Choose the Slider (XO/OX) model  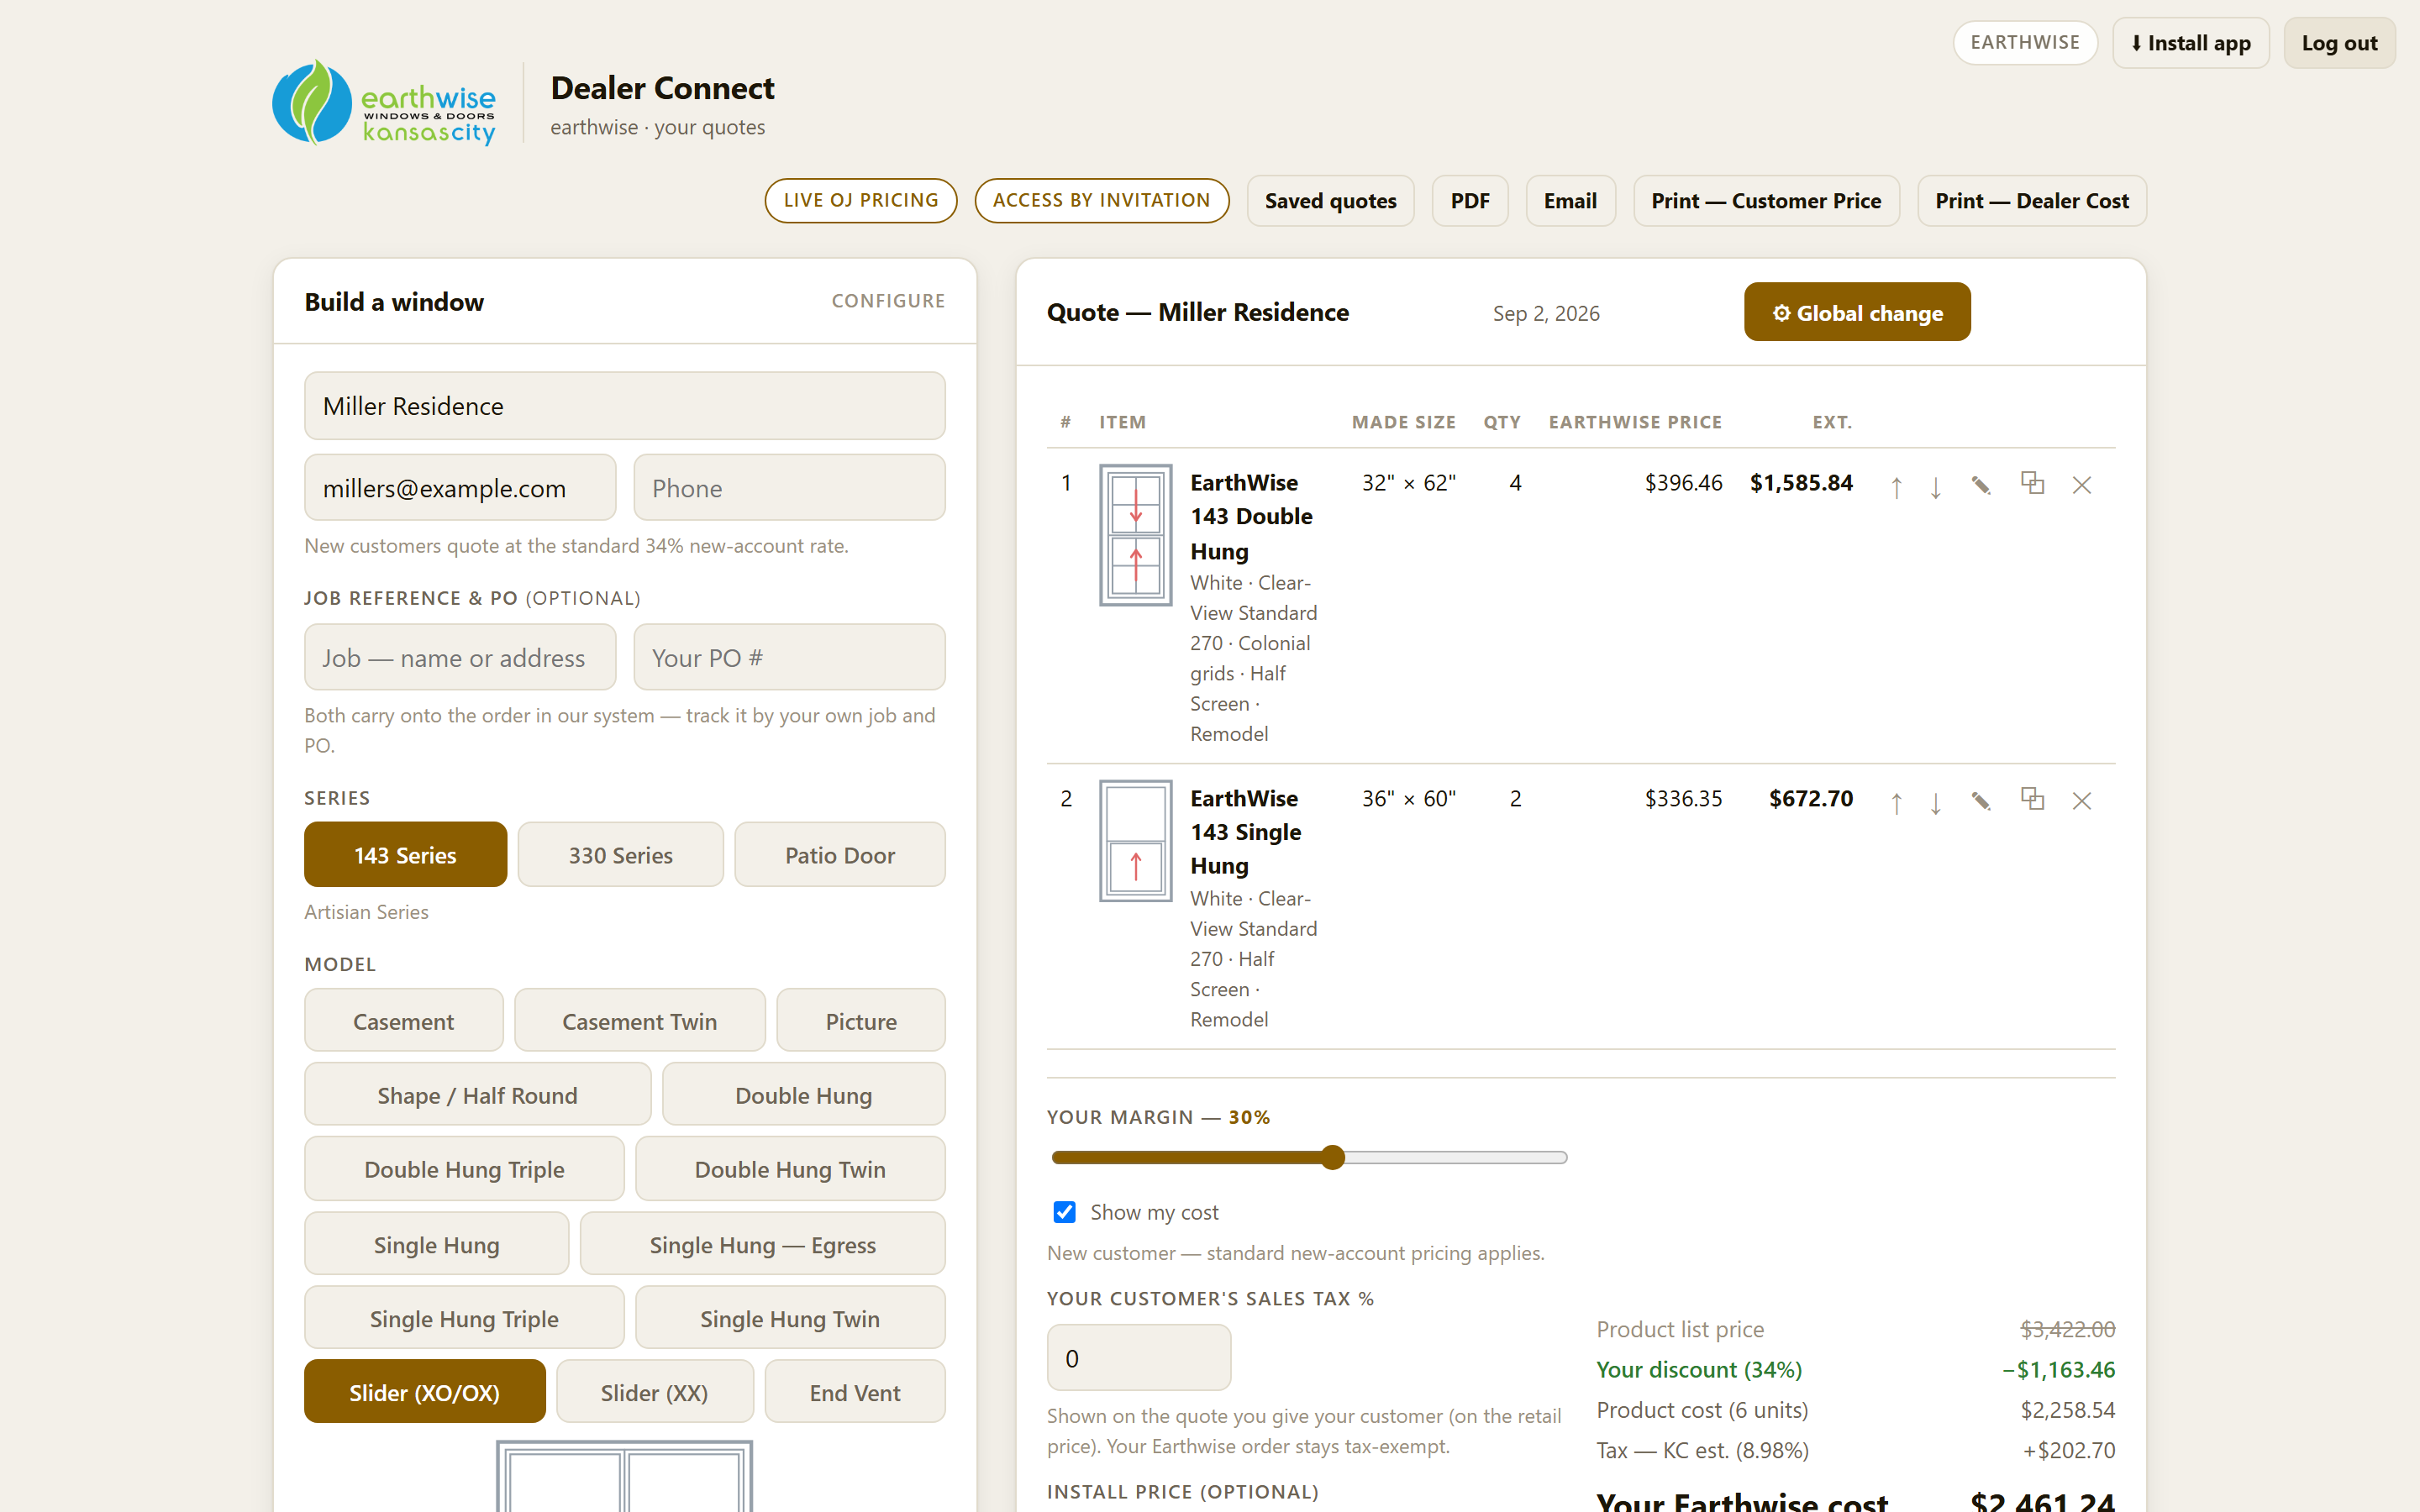(x=424, y=1392)
